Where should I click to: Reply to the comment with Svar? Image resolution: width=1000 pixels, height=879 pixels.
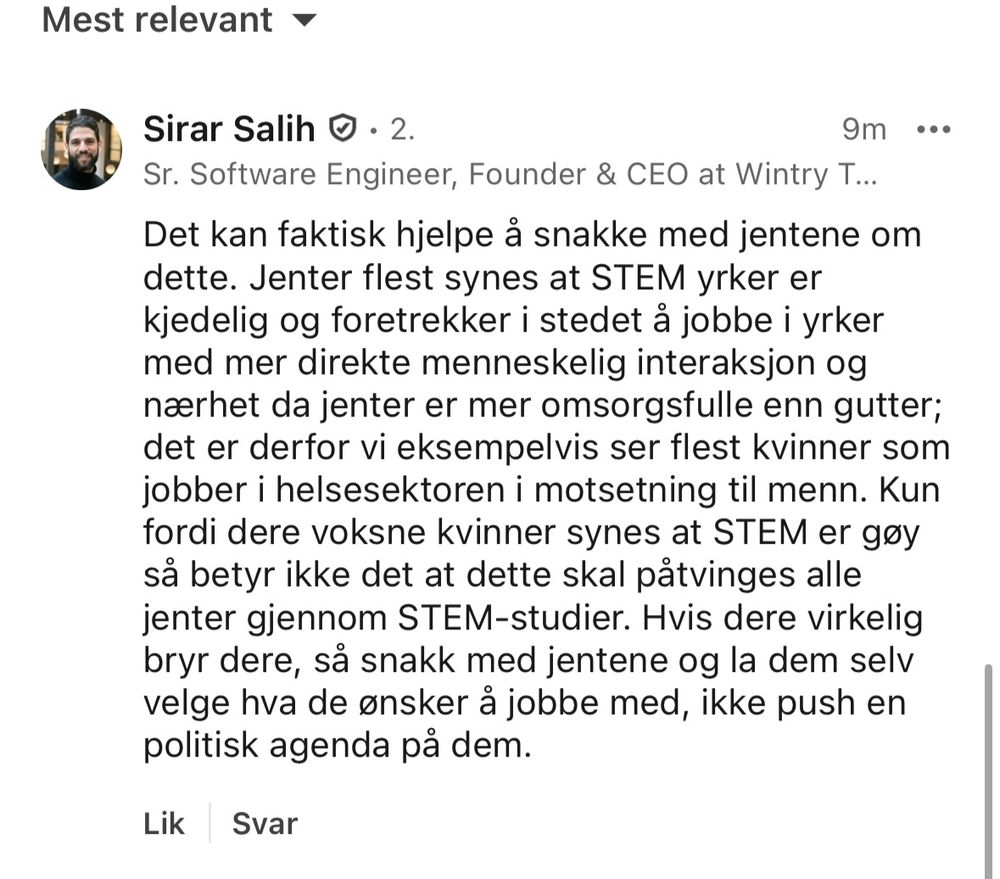pos(265,824)
